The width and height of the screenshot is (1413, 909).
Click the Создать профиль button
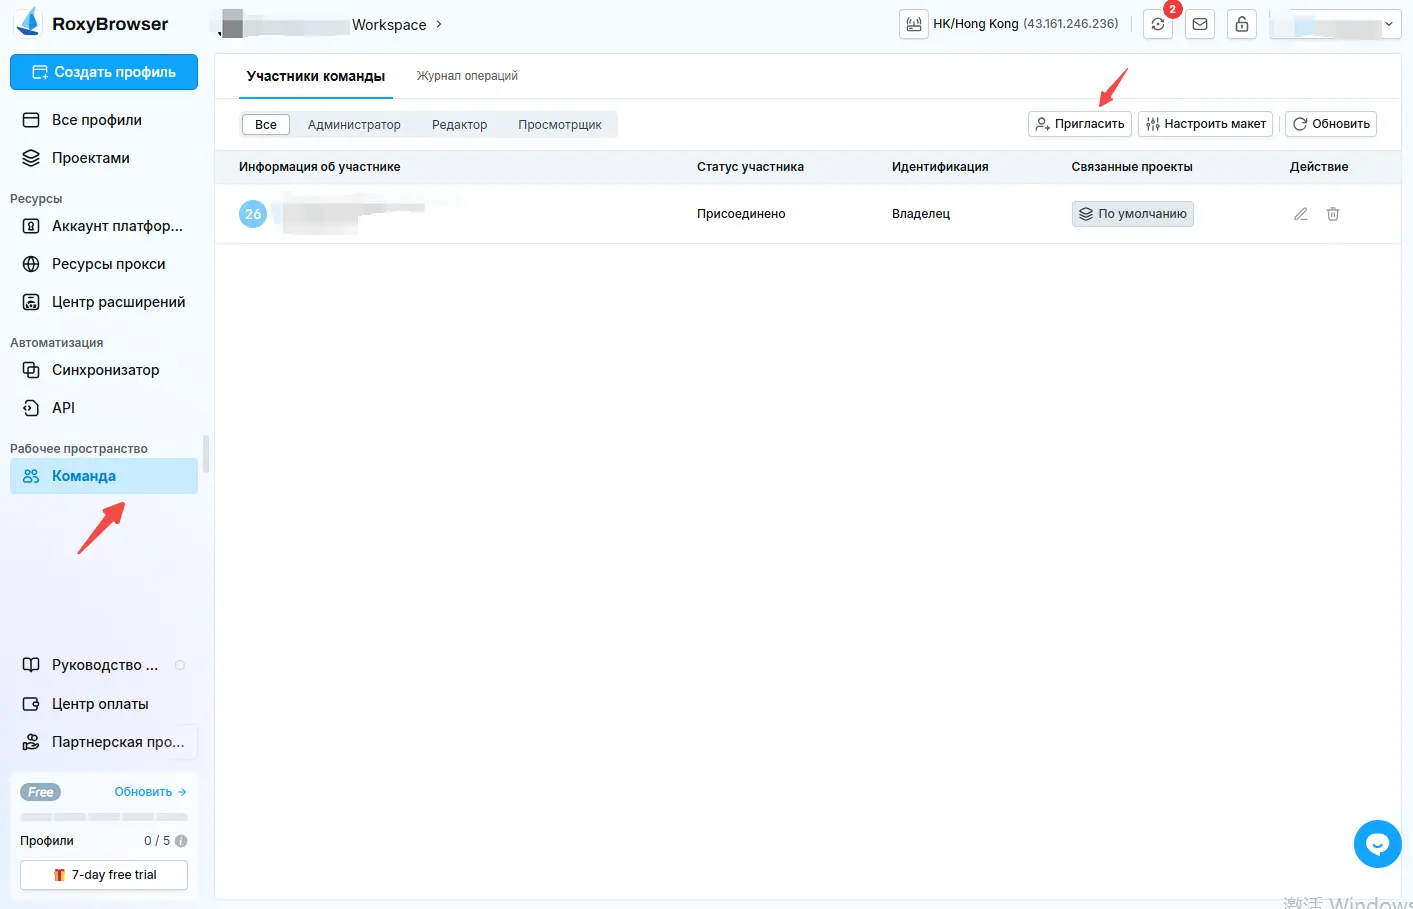coord(104,72)
